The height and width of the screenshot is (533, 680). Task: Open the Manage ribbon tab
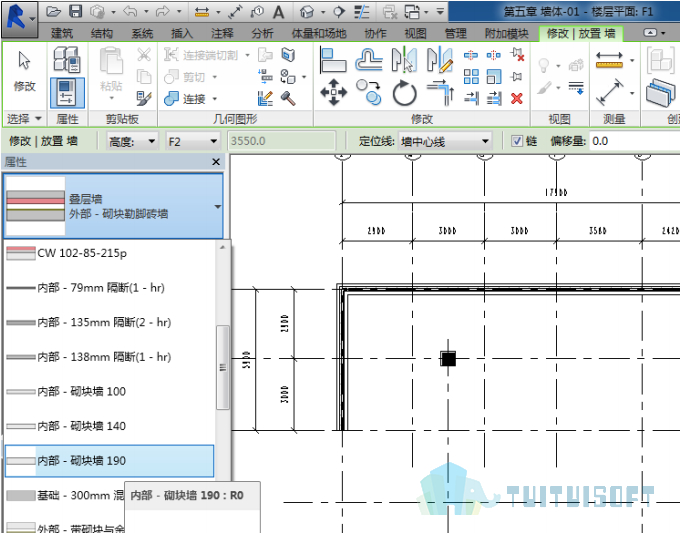coord(455,33)
